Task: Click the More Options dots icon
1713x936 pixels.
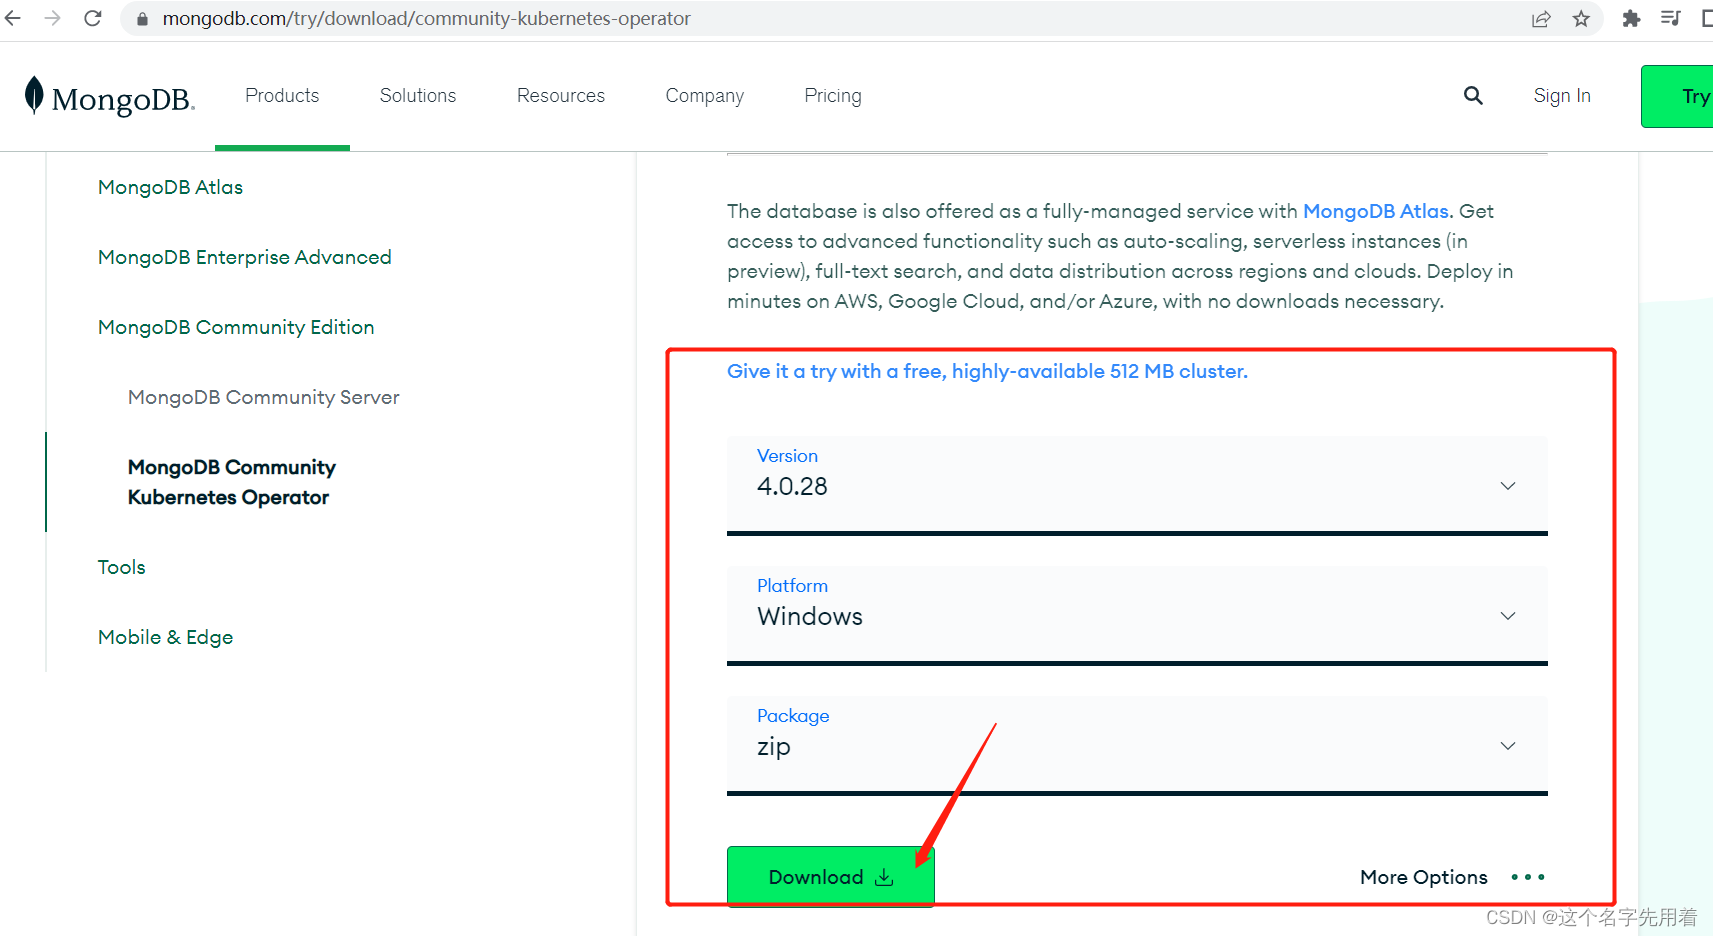Action: coord(1528,877)
